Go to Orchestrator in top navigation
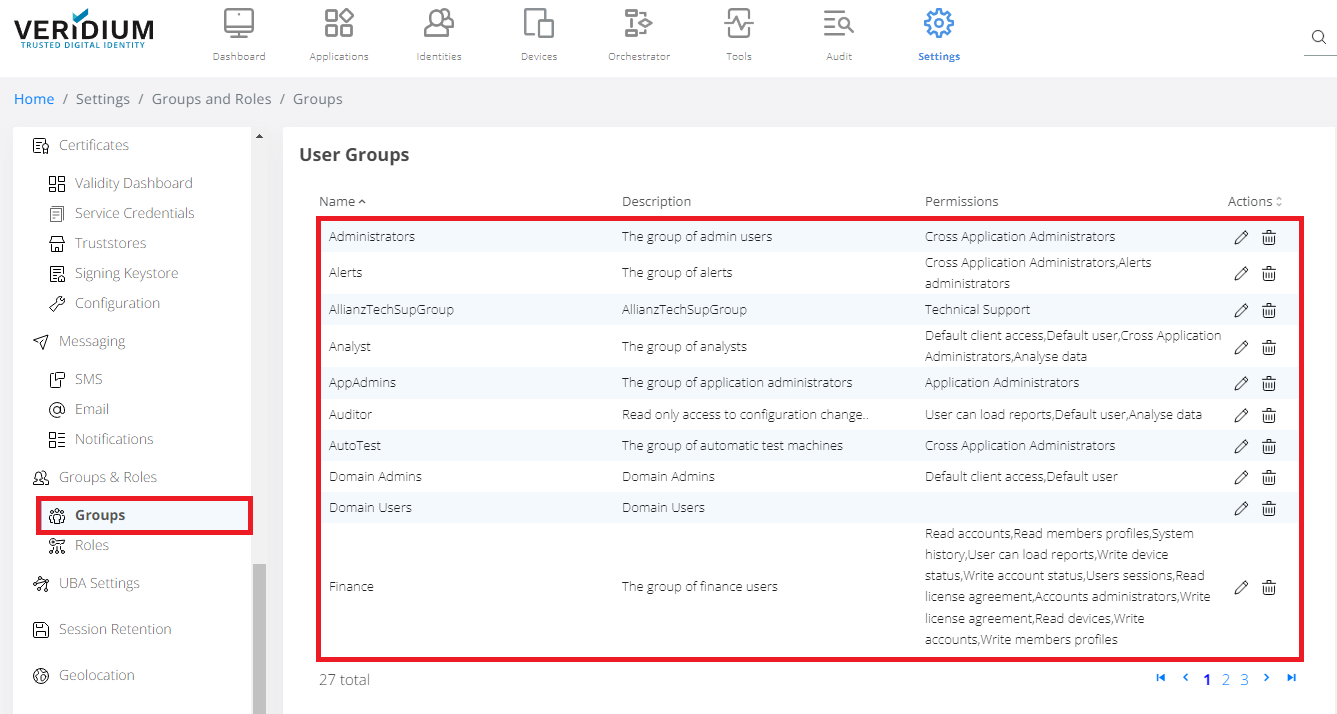This screenshot has height=714, width=1337. coord(638,35)
